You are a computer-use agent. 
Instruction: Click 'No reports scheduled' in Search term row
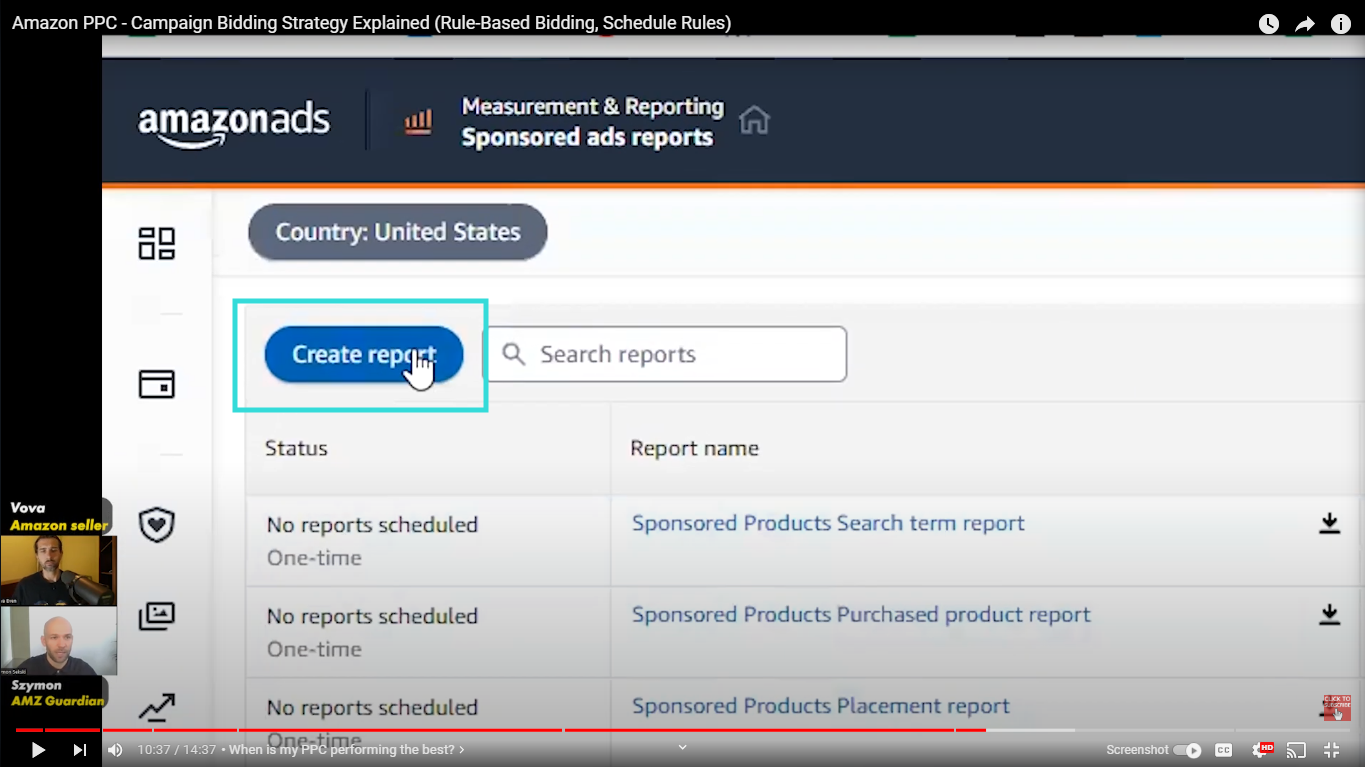click(372, 524)
